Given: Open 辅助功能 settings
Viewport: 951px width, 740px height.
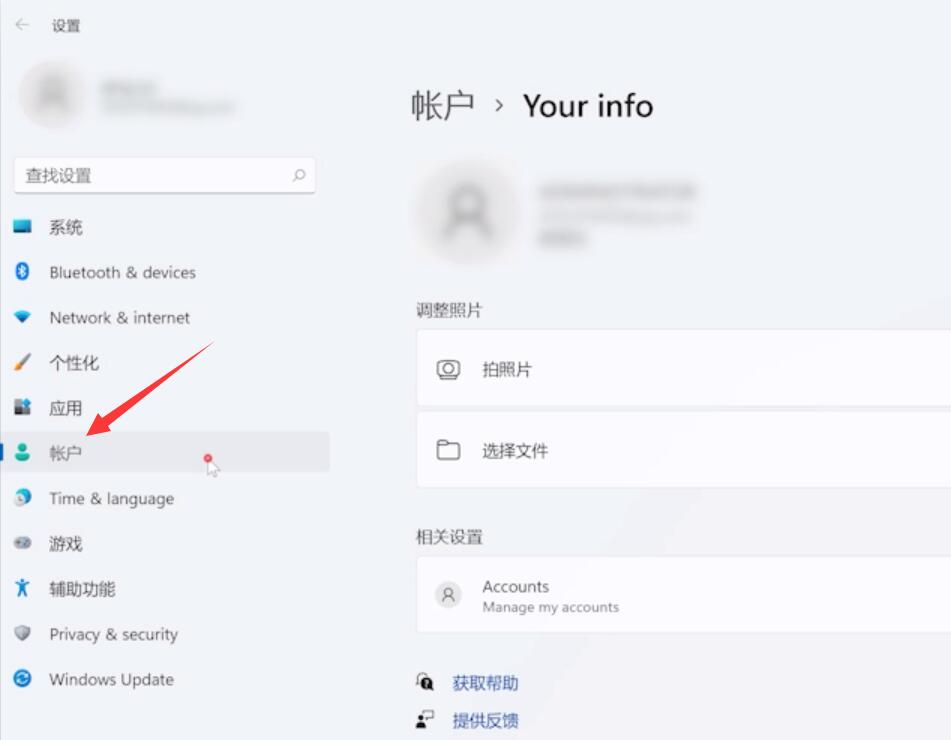Looking at the screenshot, I should 165,588.
